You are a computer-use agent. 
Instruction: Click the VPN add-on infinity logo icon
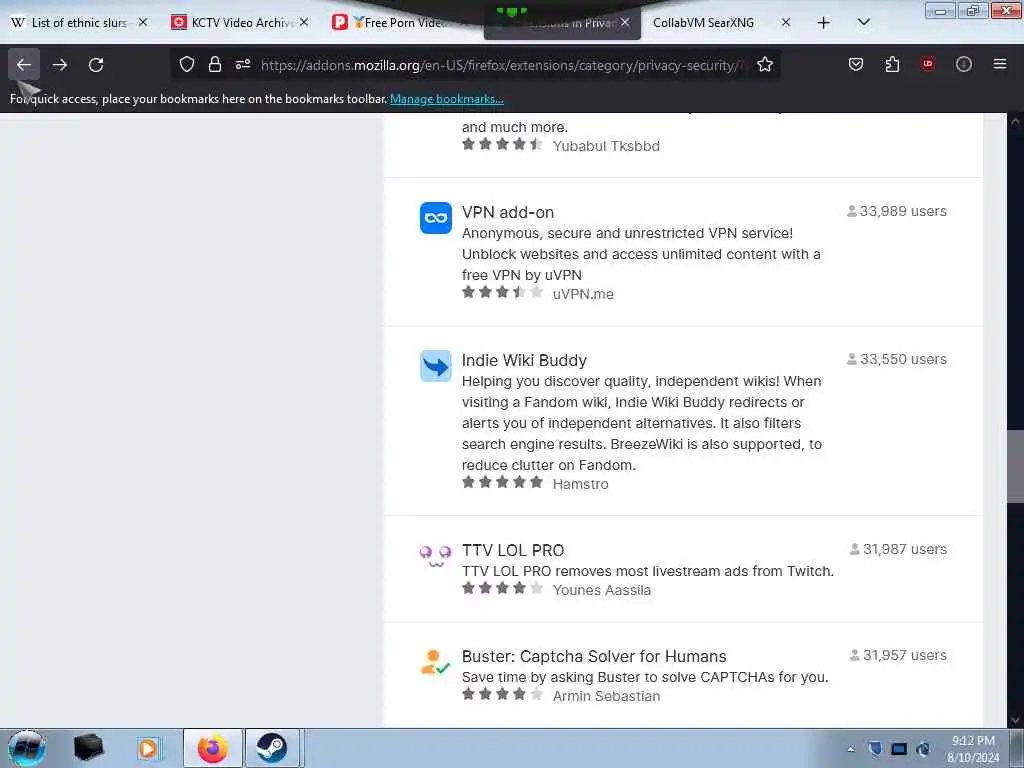pyautogui.click(x=436, y=218)
